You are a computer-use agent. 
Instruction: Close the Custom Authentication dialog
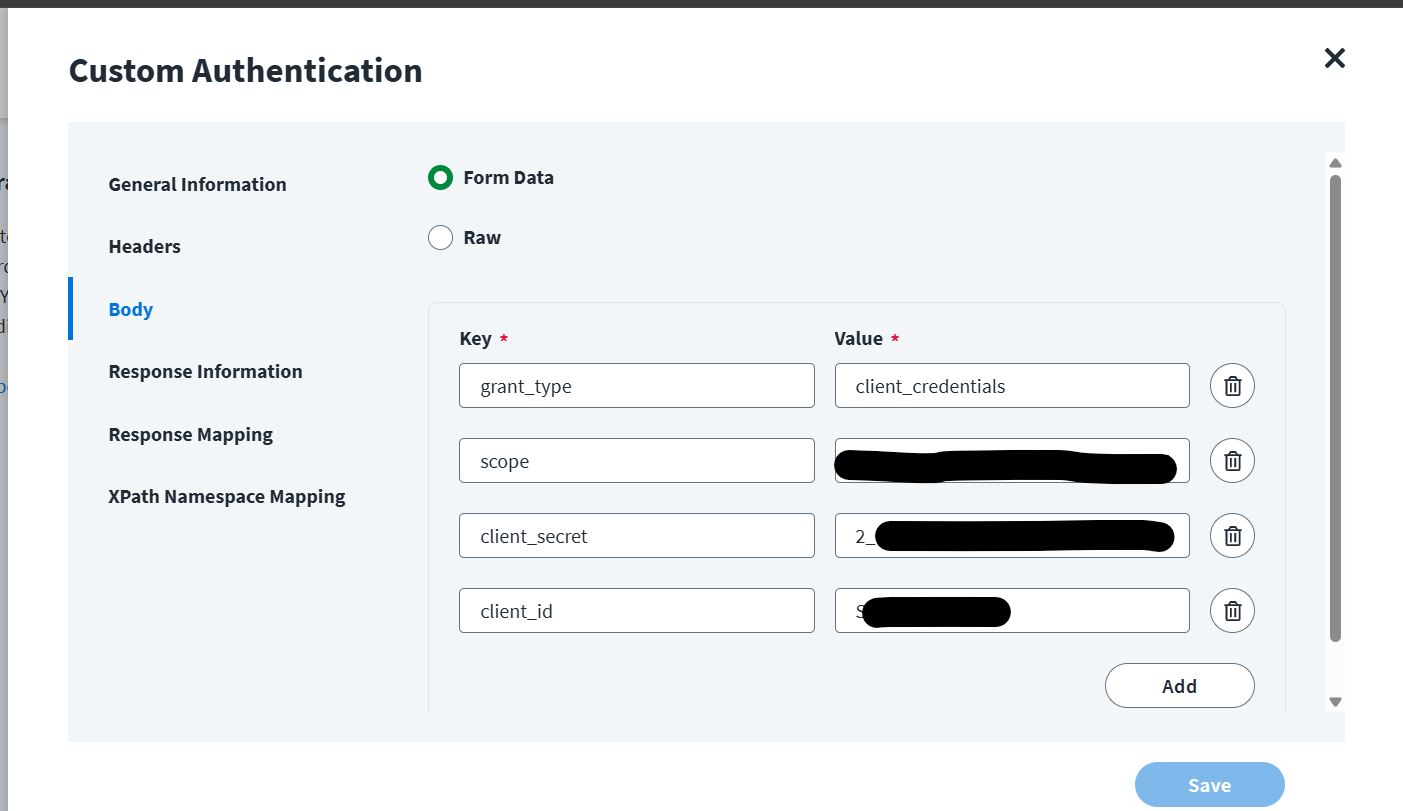pos(1334,58)
